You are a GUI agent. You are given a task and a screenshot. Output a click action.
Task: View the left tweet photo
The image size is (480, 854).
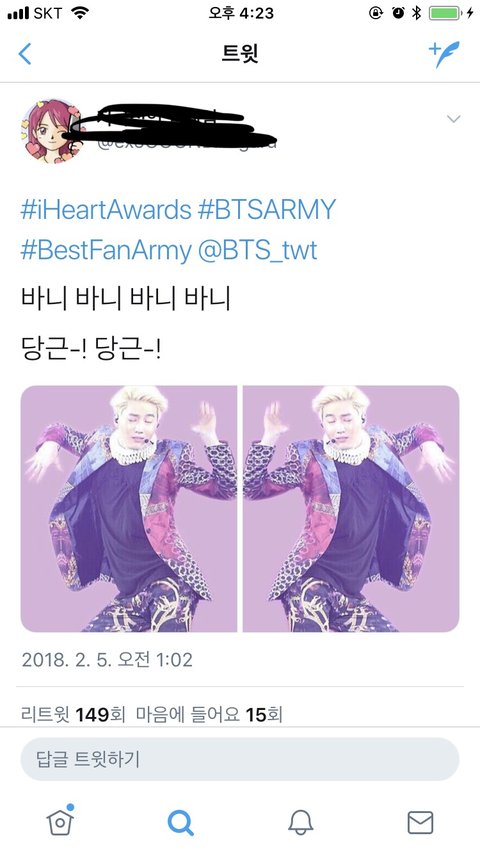(129, 509)
